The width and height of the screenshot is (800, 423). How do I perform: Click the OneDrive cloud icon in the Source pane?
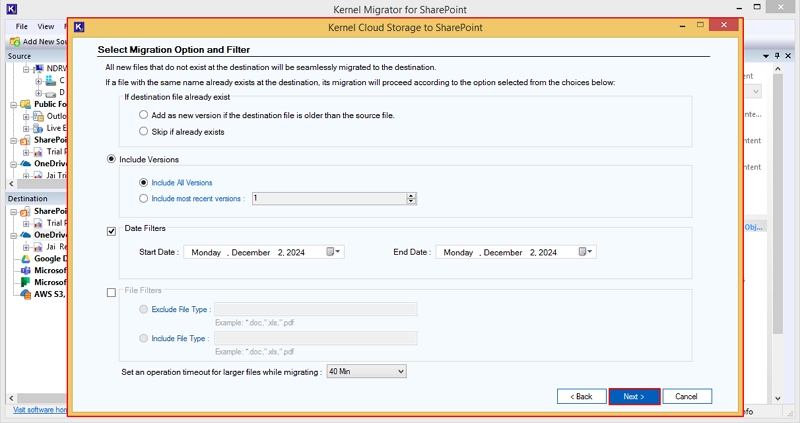pos(26,164)
